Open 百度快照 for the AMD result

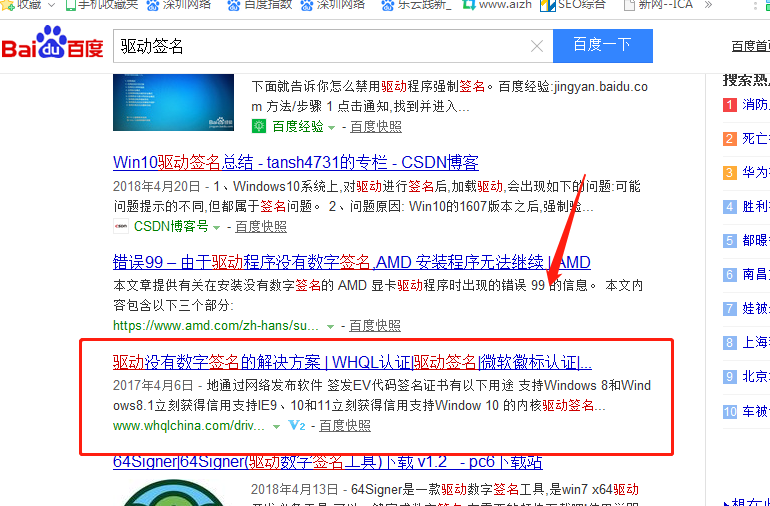tap(375, 326)
